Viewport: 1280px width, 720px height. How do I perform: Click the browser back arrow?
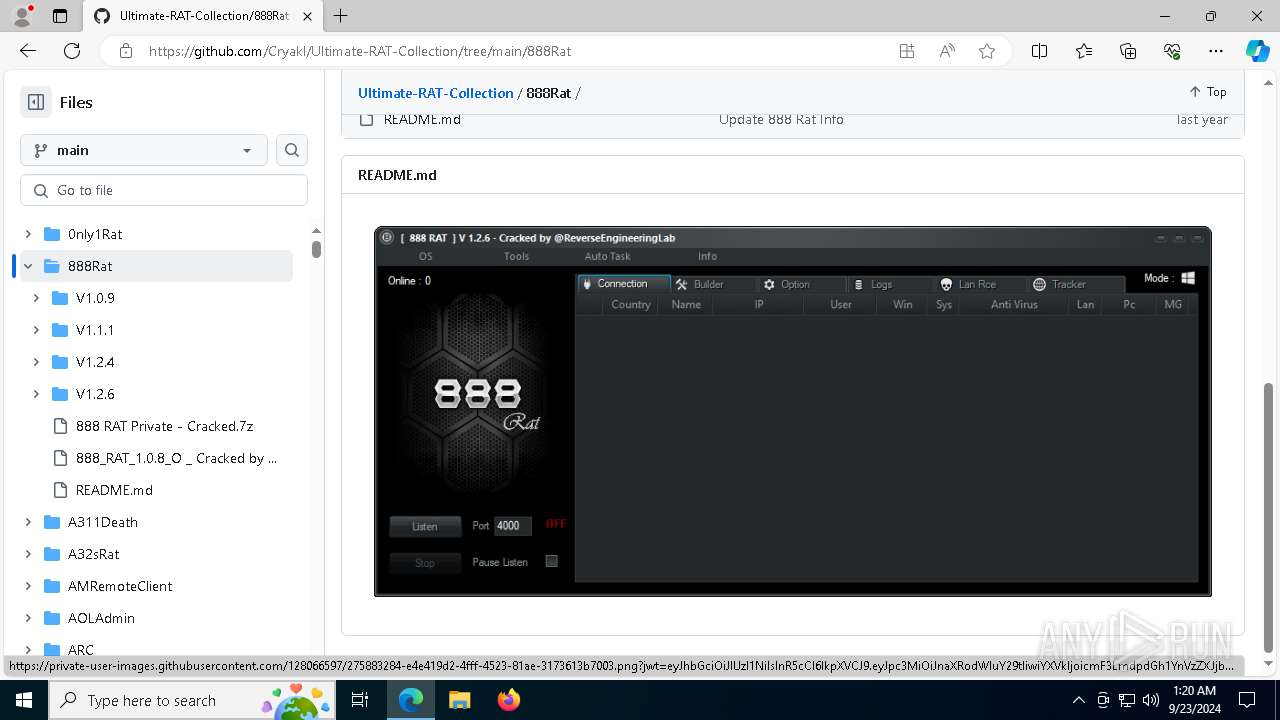click(x=28, y=51)
